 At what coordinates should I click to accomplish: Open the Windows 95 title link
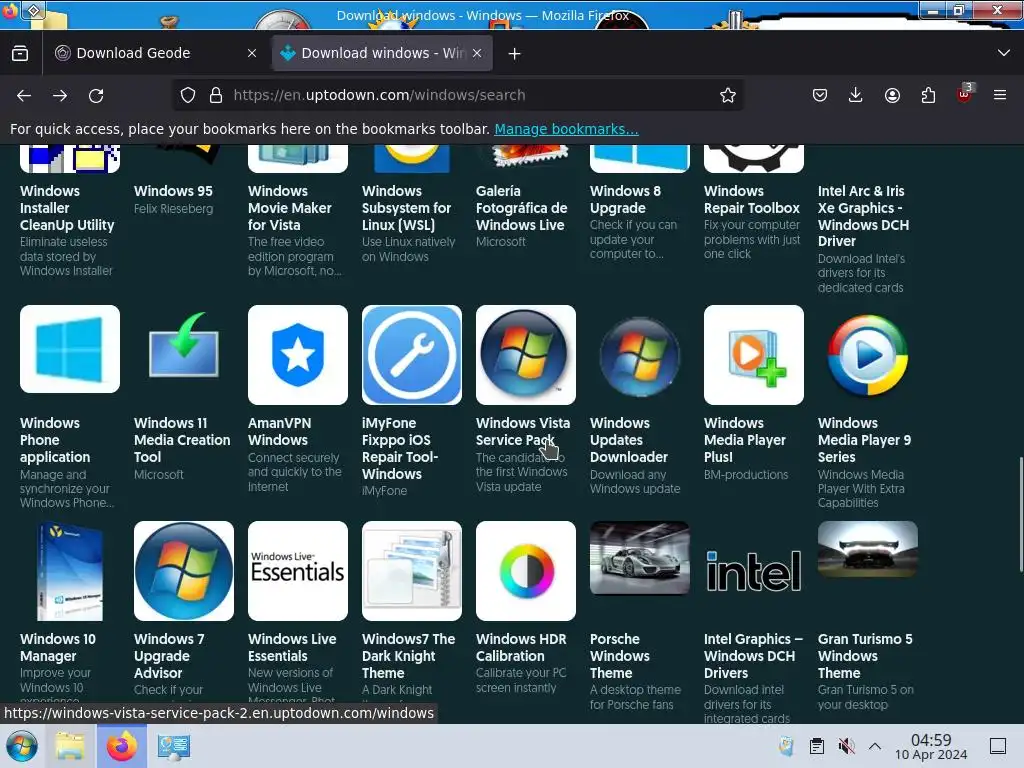(173, 191)
